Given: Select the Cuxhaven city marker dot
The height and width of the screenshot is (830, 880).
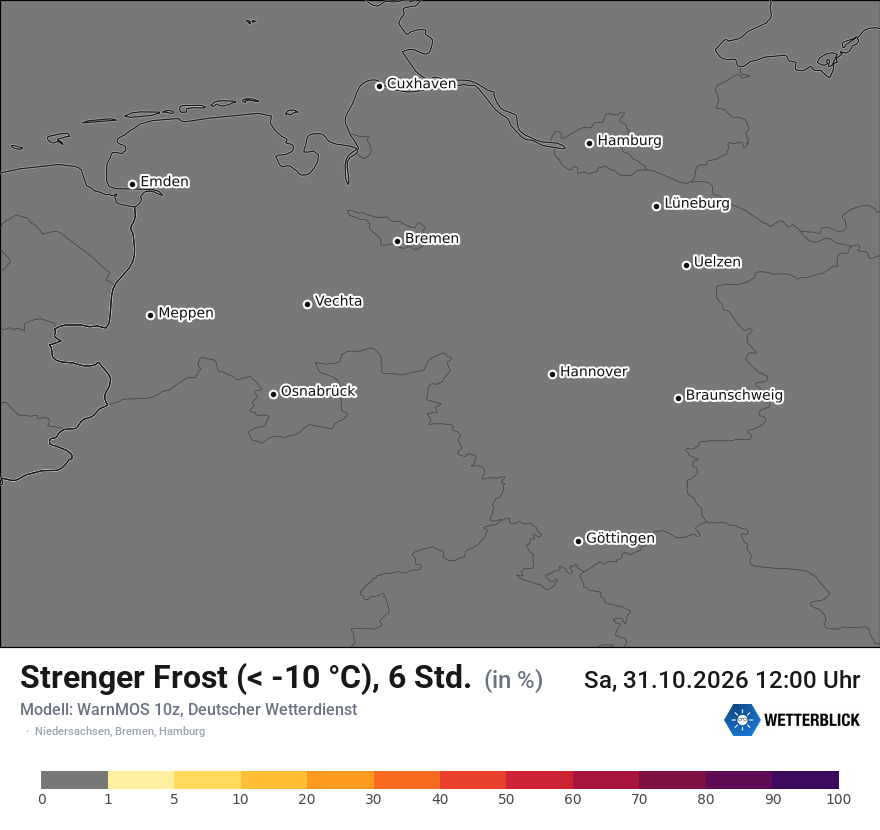Looking at the screenshot, I should pos(379,86).
